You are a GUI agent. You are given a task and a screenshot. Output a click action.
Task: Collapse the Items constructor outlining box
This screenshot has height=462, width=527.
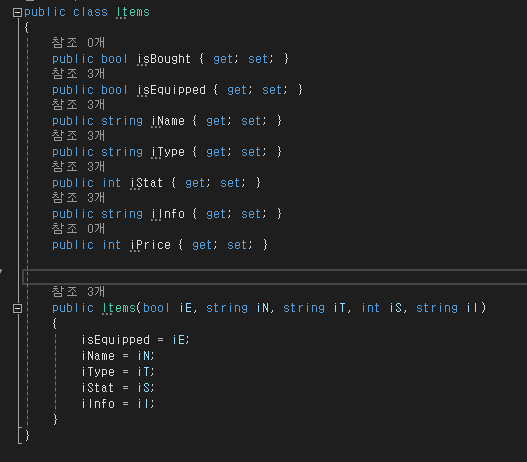[x=17, y=308]
